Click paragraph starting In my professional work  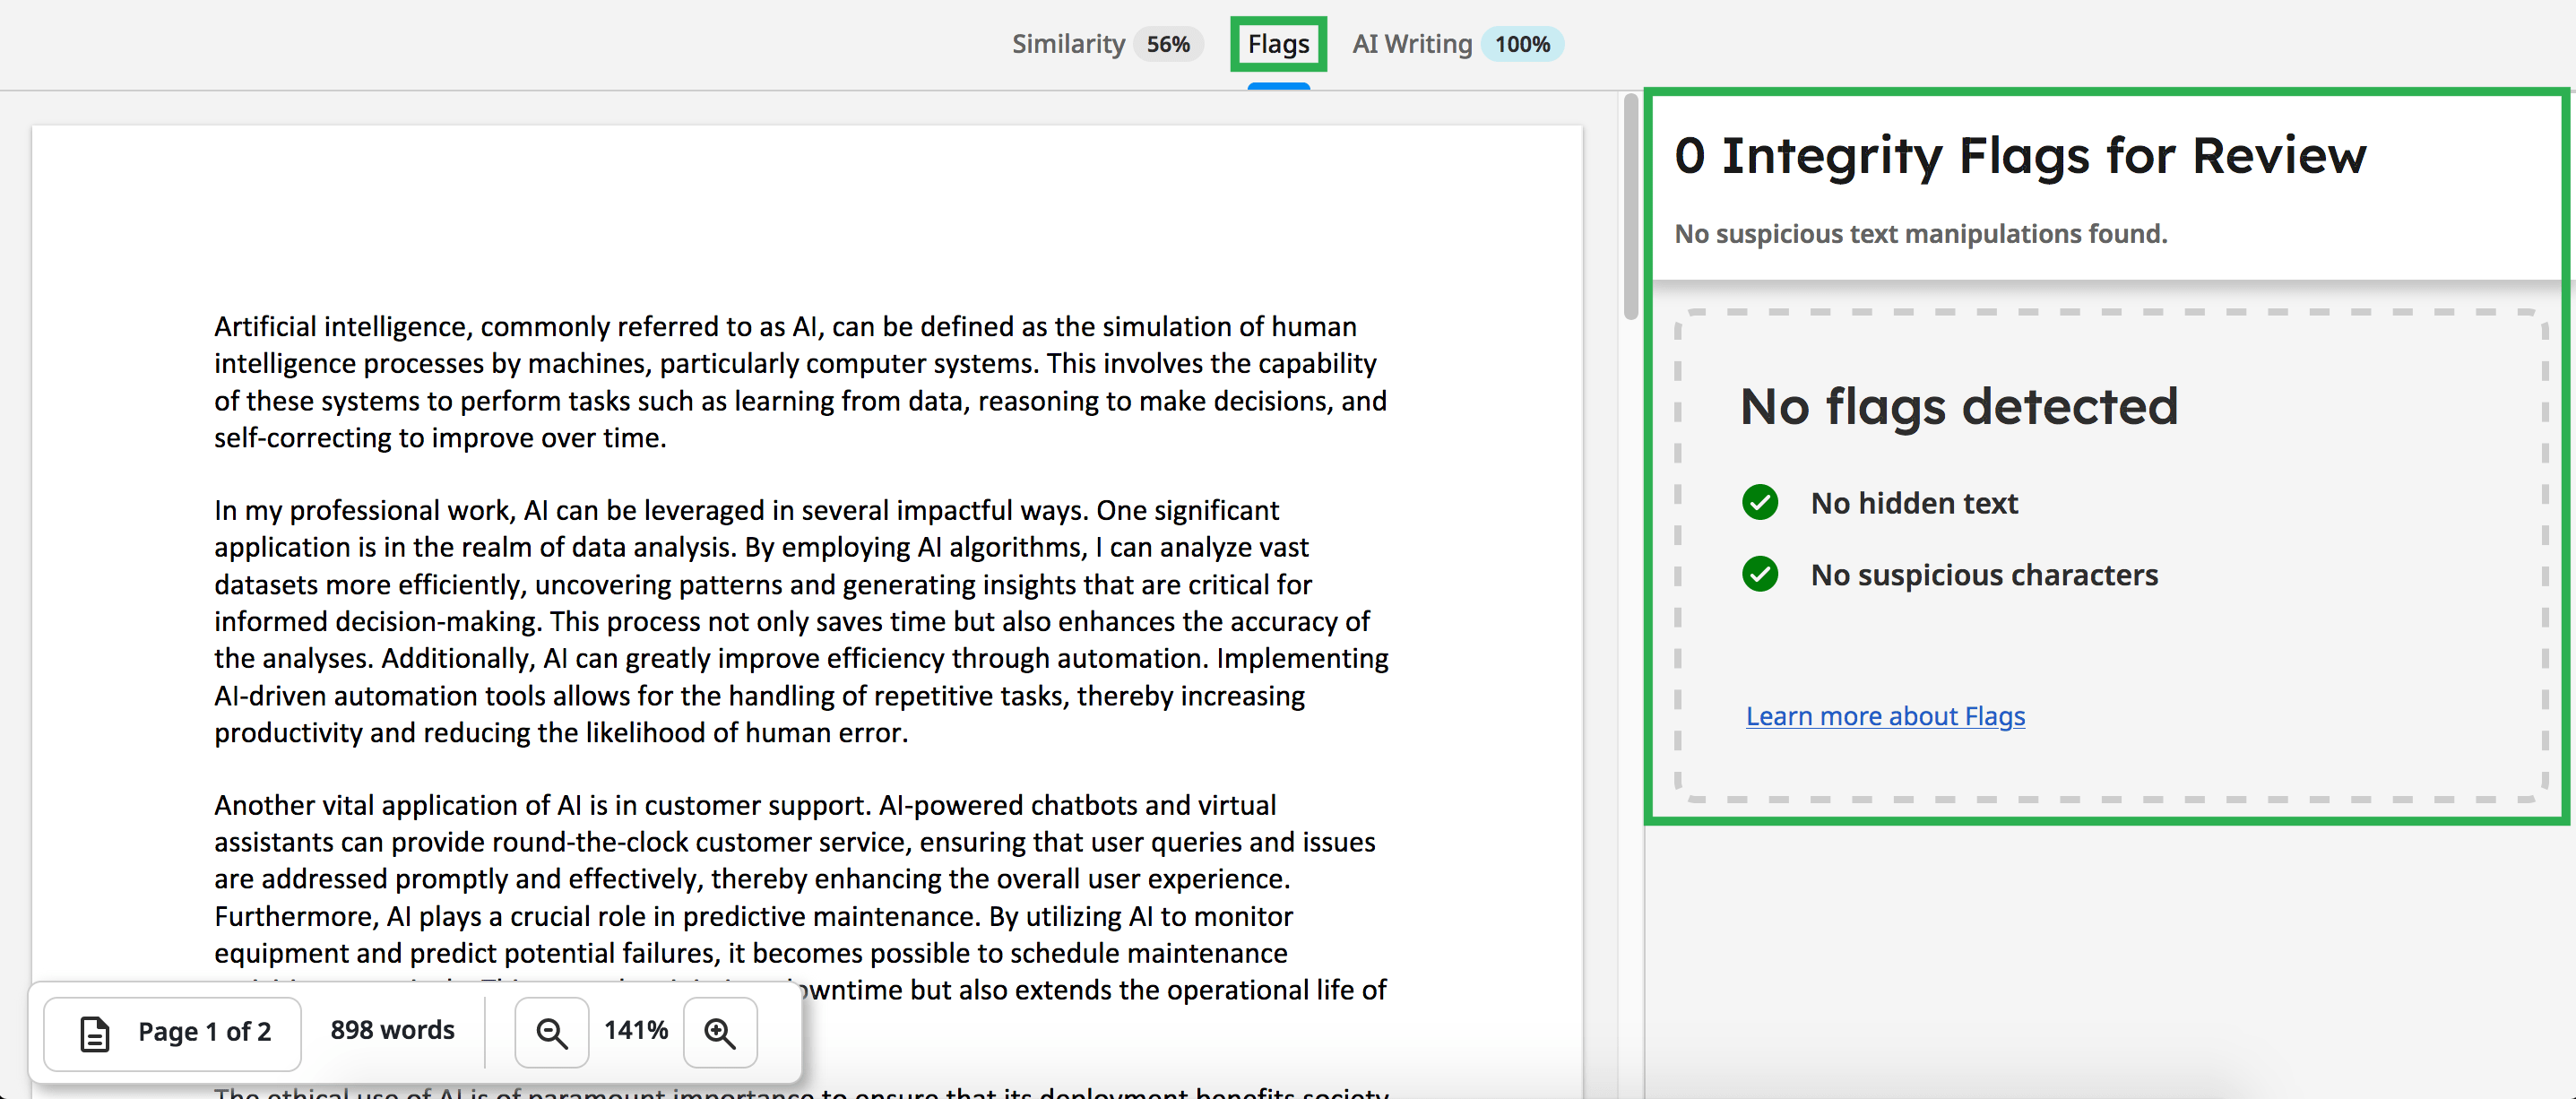[800, 621]
